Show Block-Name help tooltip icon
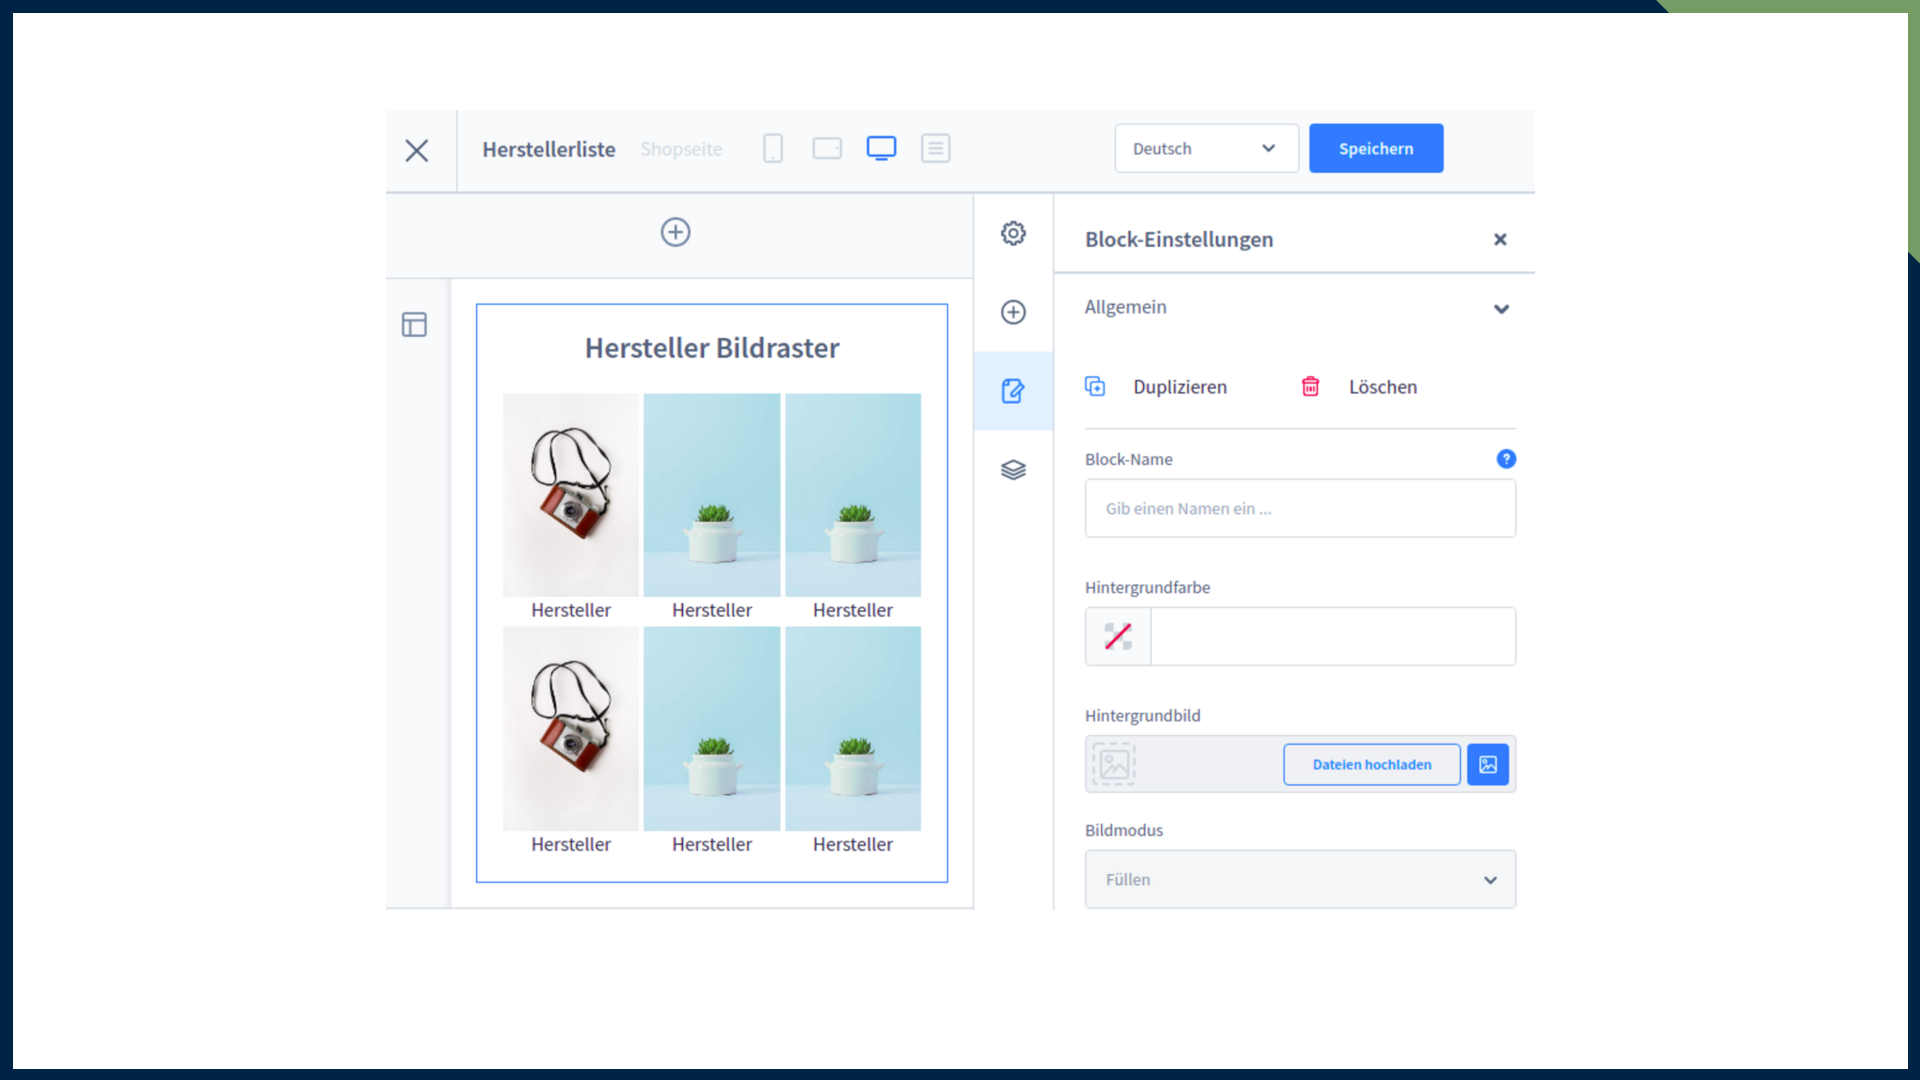The width and height of the screenshot is (1920, 1080). pyautogui.click(x=1505, y=459)
